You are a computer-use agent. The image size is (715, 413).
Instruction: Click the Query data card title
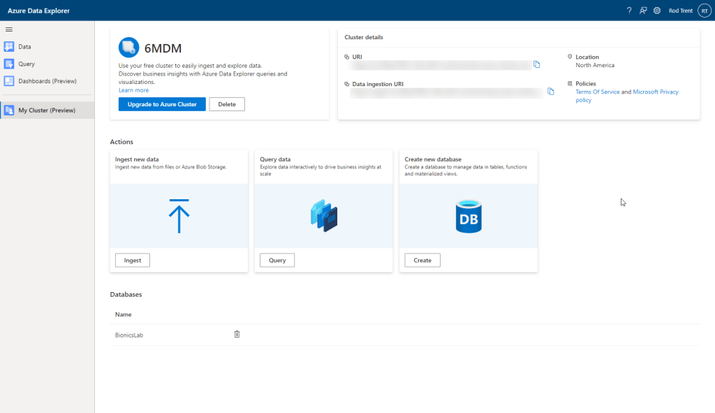(275, 160)
